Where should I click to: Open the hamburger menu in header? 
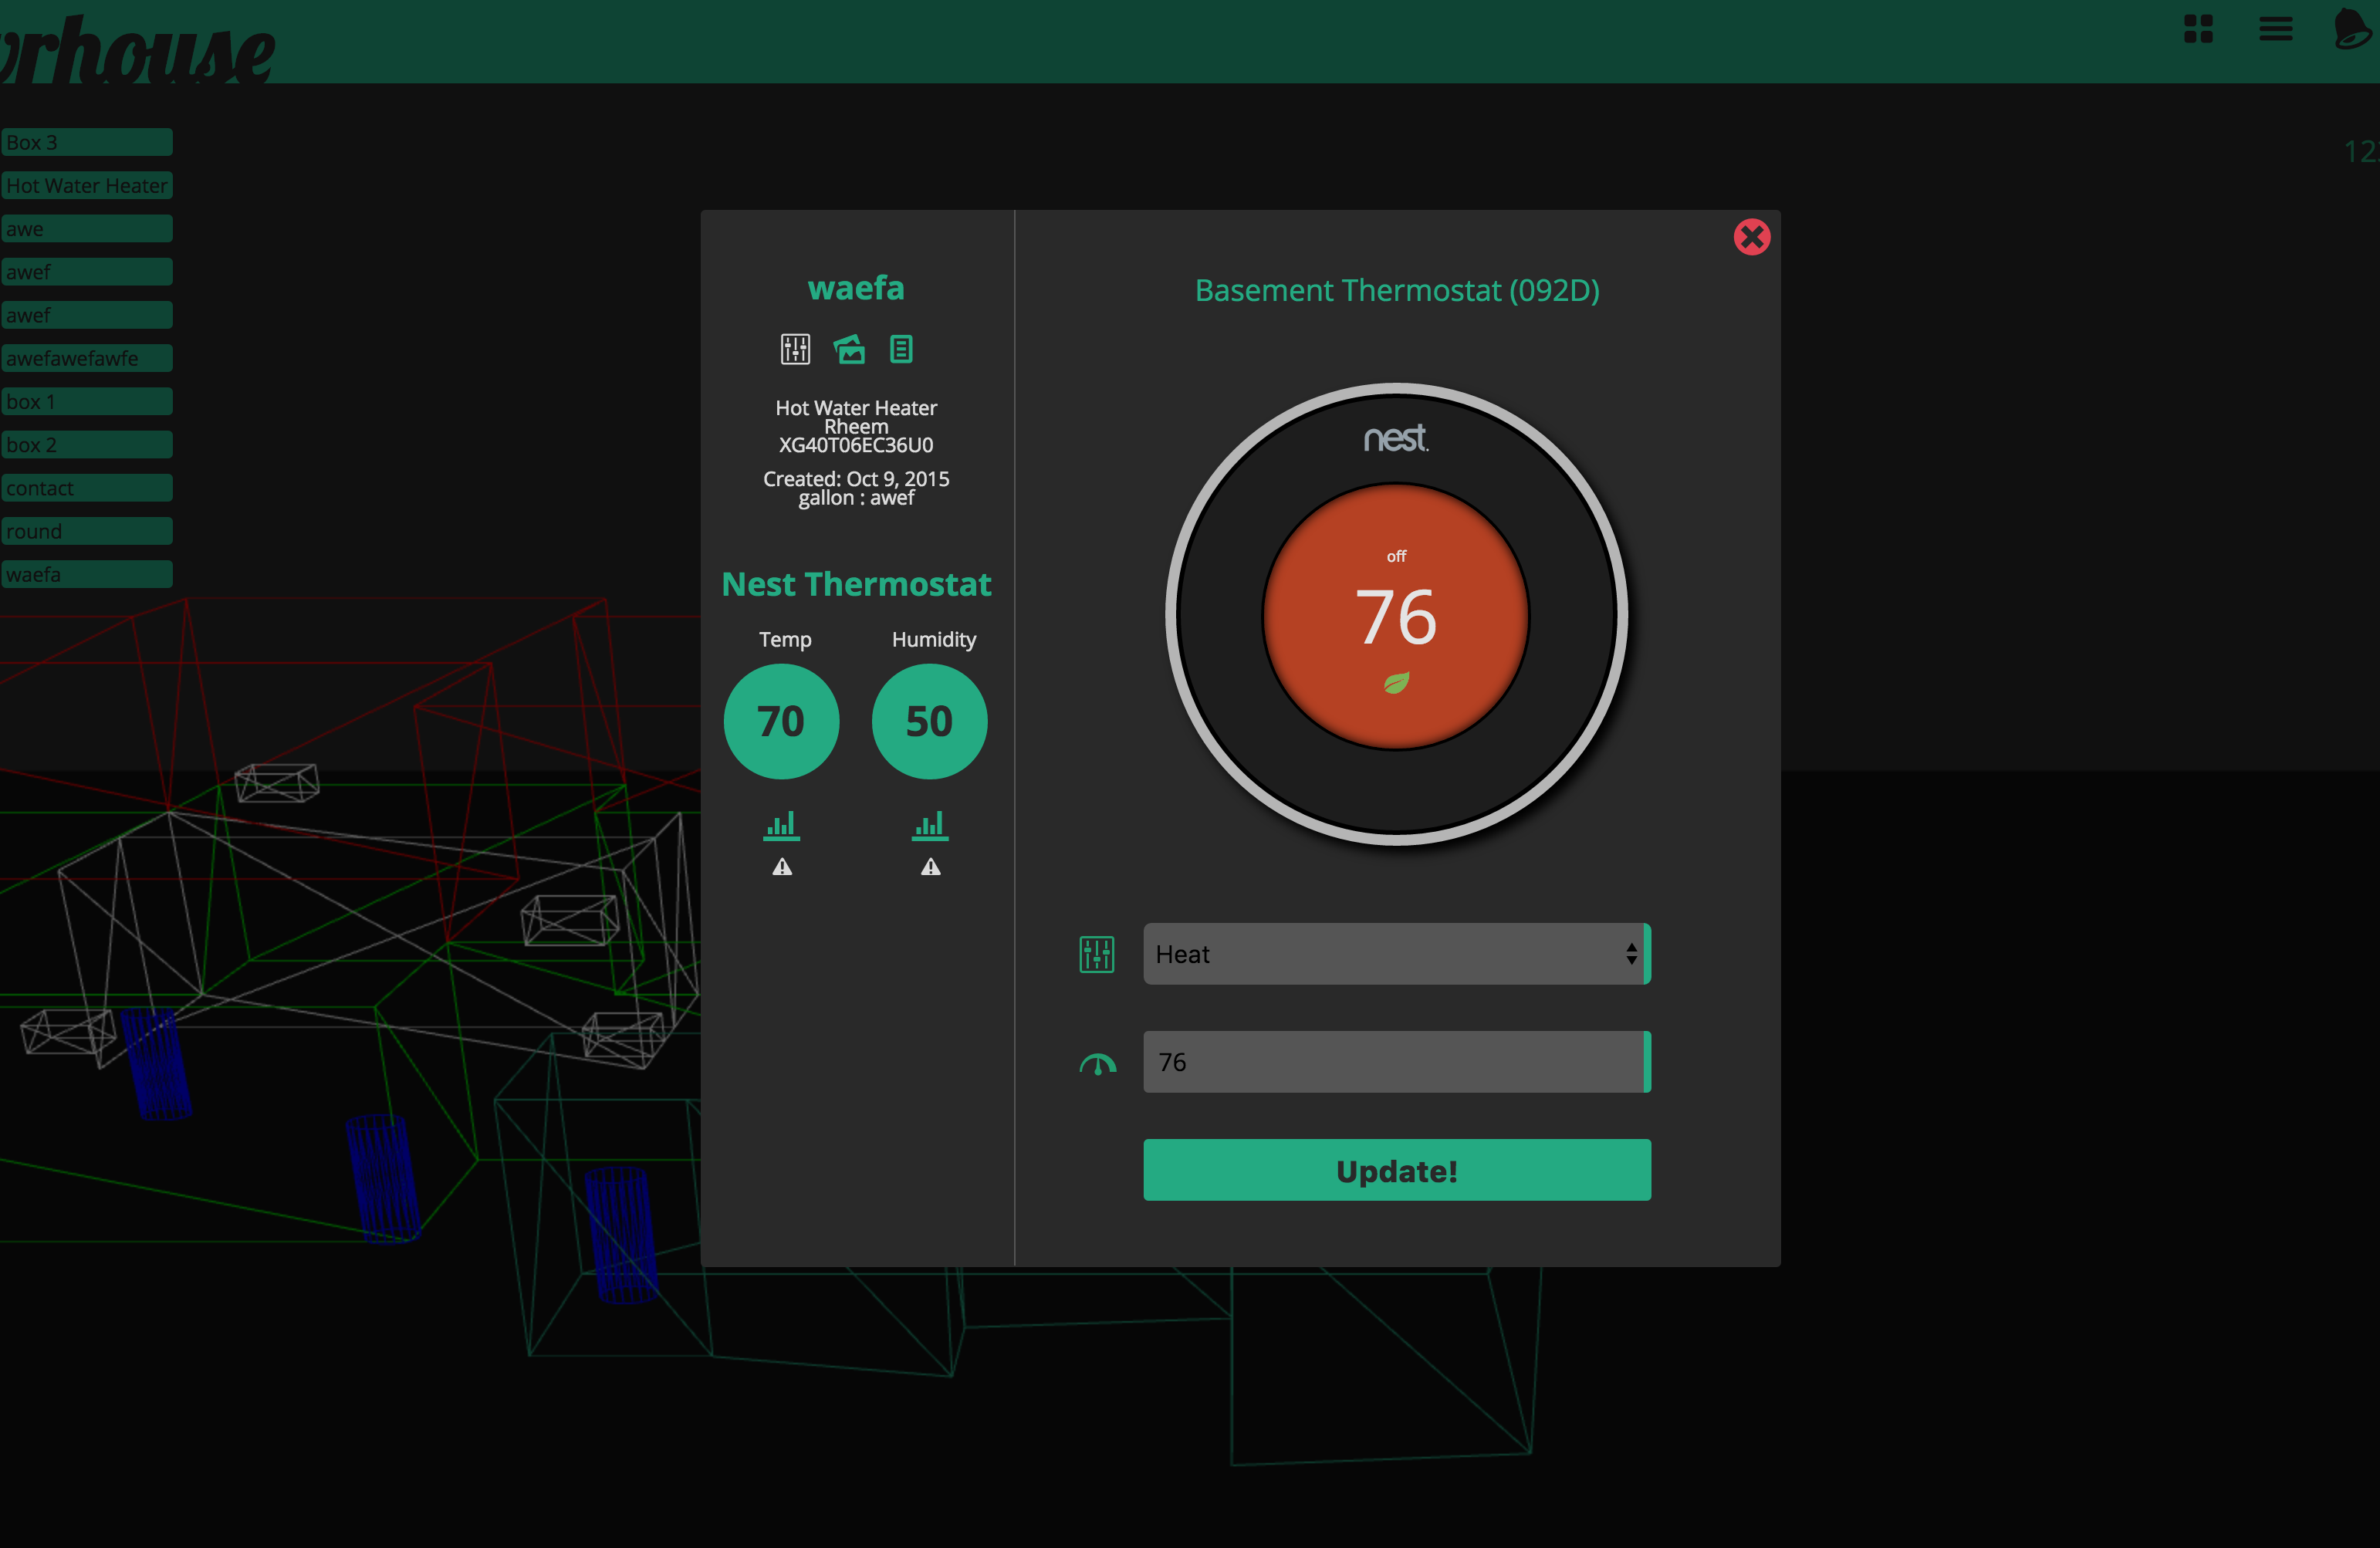[x=2275, y=29]
